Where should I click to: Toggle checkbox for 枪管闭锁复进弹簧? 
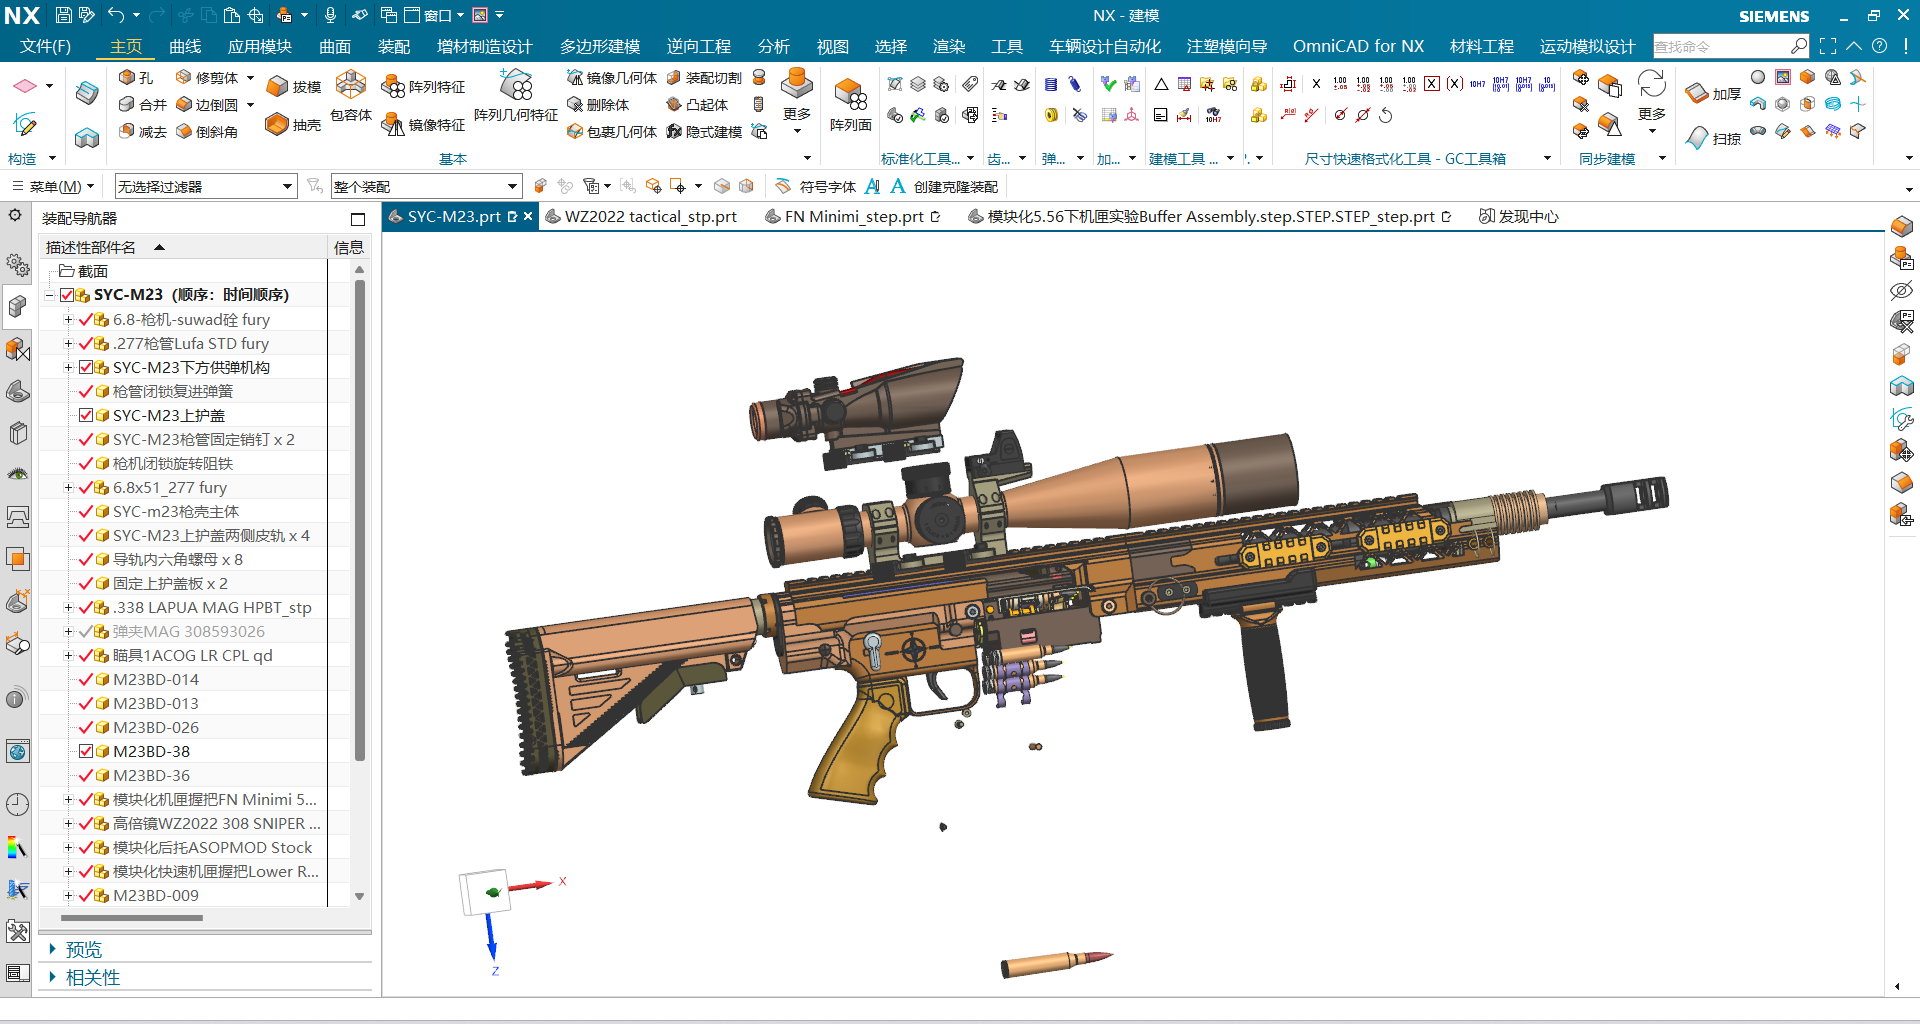pos(86,392)
